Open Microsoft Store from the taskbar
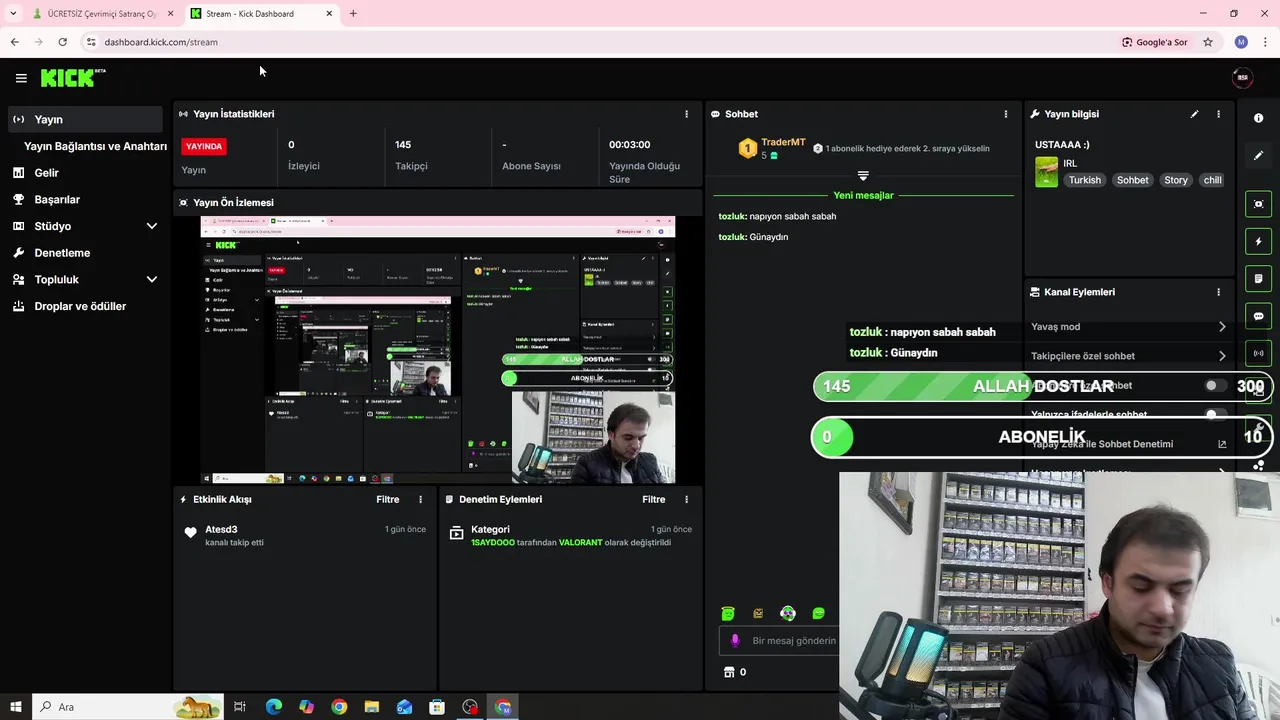Screen dimensions: 1280x720 pos(437,707)
